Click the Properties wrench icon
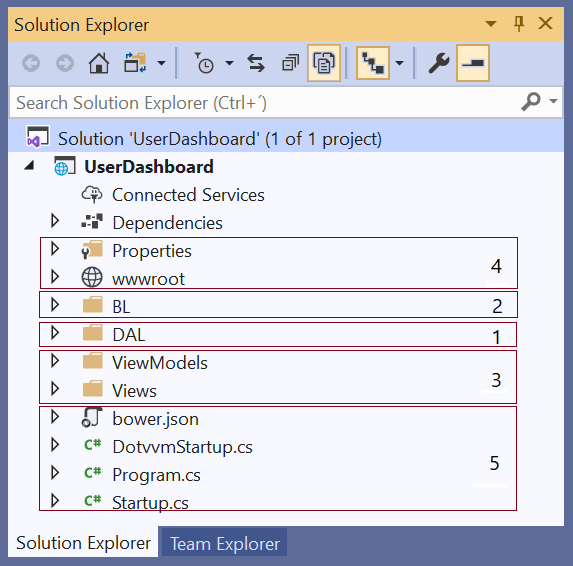Image resolution: width=573 pixels, height=566 pixels. pyautogui.click(x=439, y=63)
